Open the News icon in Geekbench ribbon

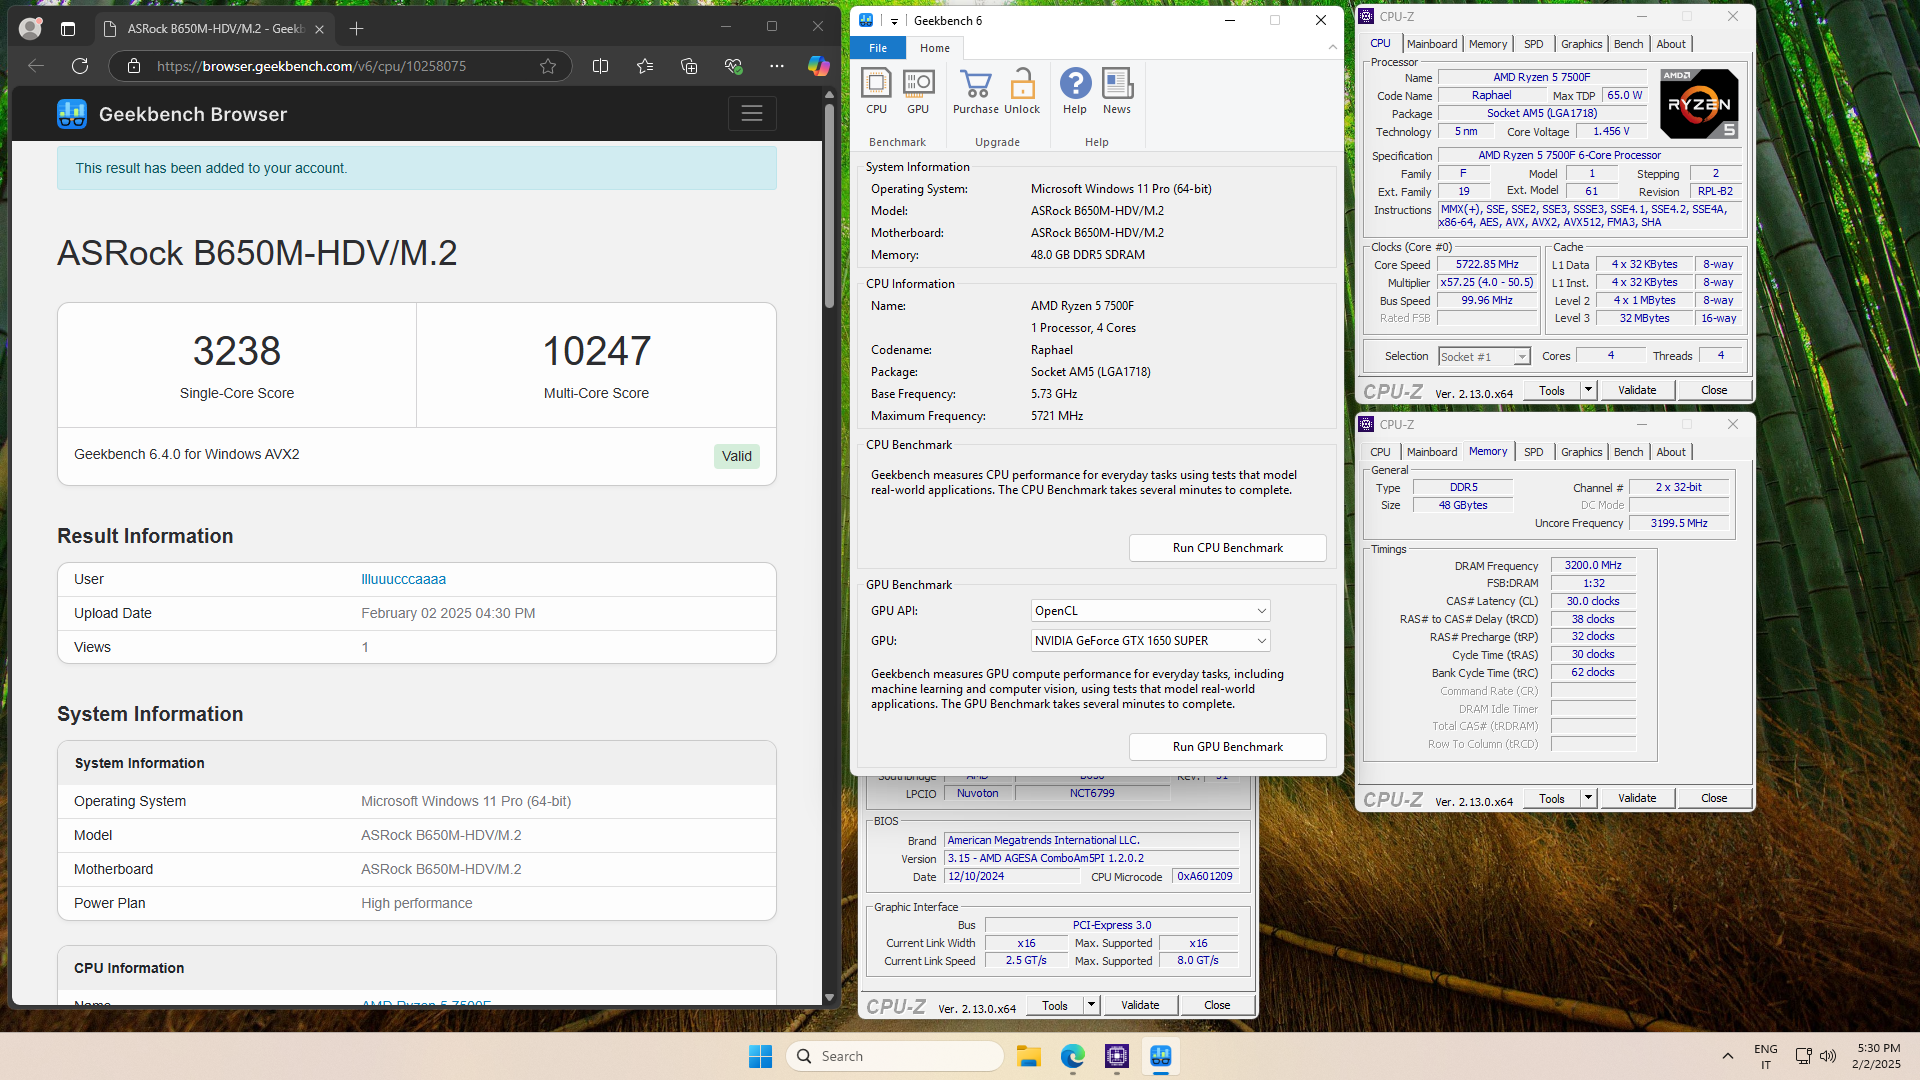[x=1117, y=92]
